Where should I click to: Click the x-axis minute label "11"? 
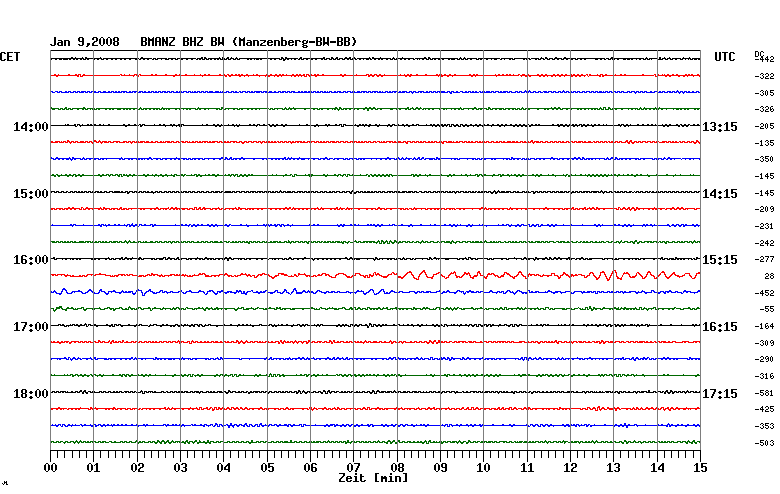527,468
